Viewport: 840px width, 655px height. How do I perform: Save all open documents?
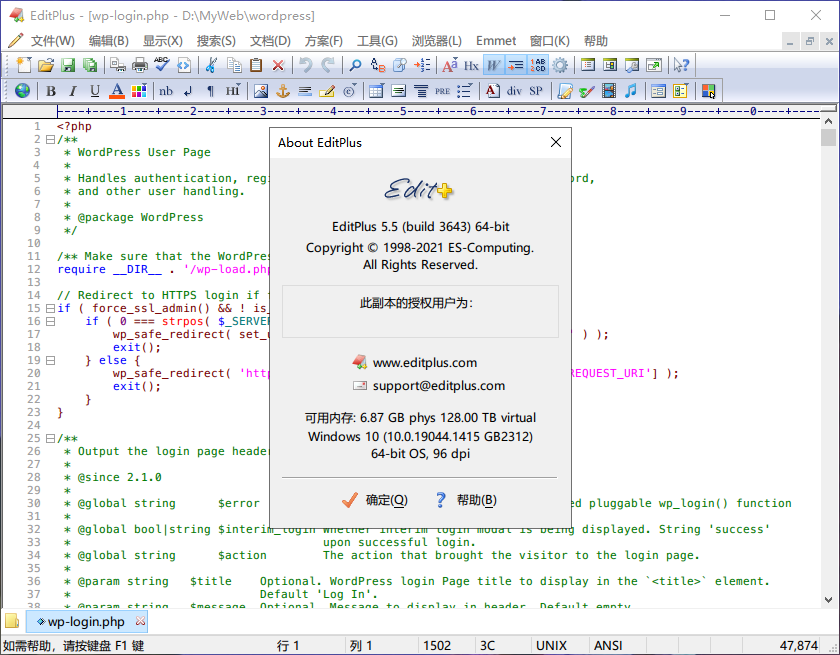coord(90,65)
